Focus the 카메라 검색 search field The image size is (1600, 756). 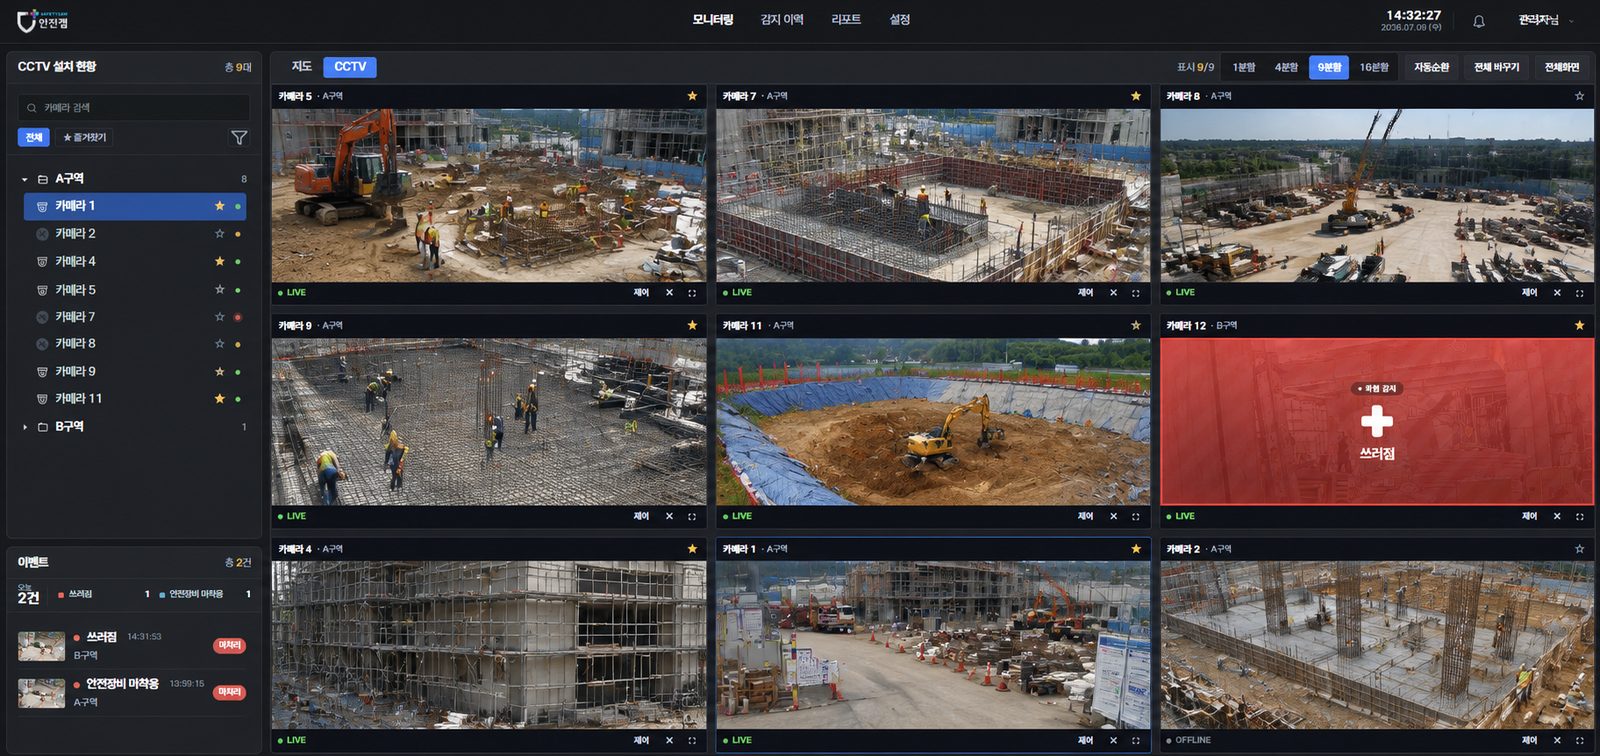(134, 108)
